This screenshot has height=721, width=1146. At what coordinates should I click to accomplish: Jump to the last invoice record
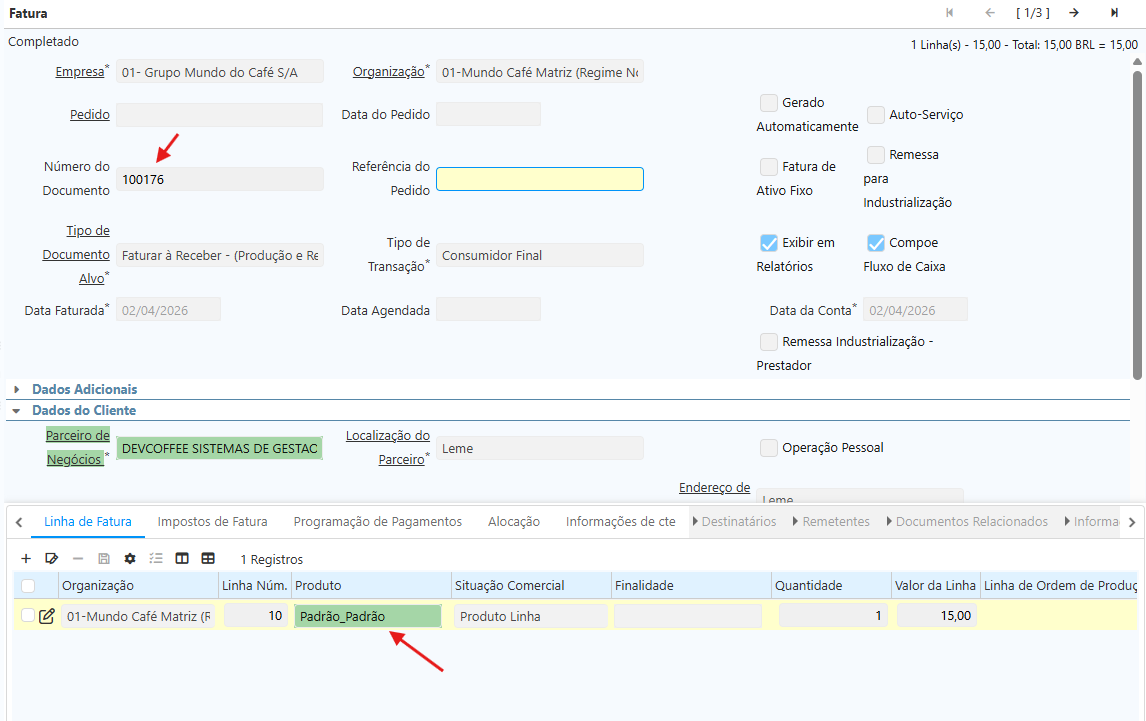coord(1114,13)
